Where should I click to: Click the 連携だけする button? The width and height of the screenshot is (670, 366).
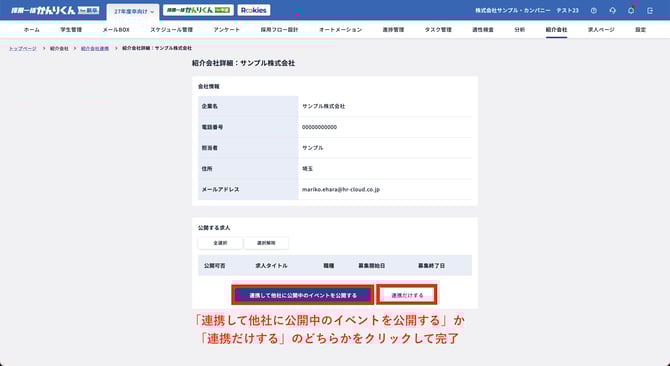pos(407,295)
